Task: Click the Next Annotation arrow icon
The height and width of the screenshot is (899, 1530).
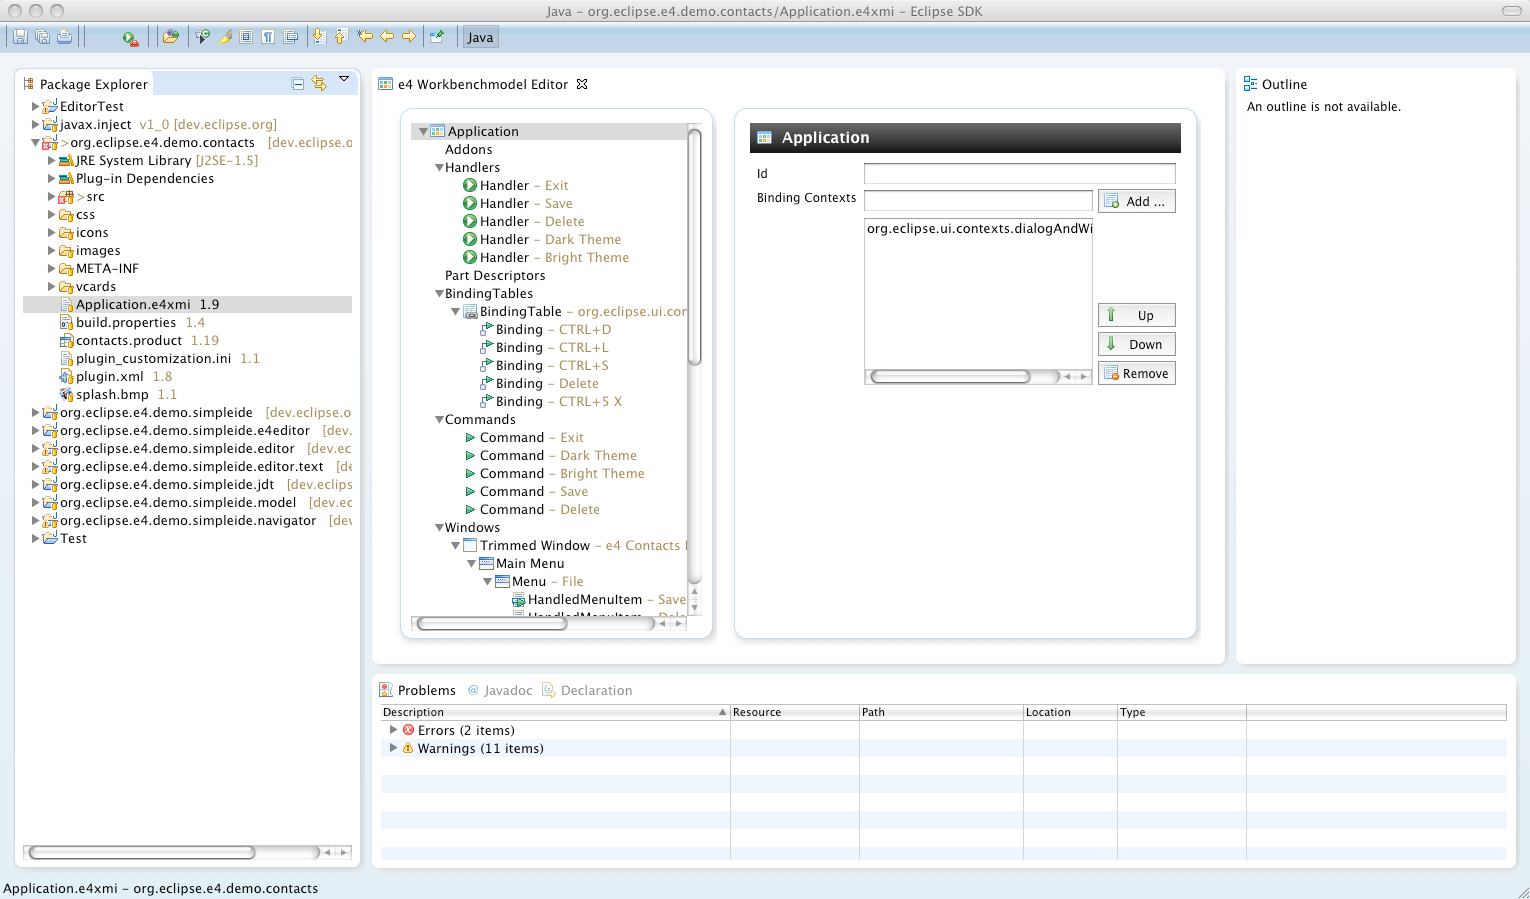Action: [x=319, y=37]
